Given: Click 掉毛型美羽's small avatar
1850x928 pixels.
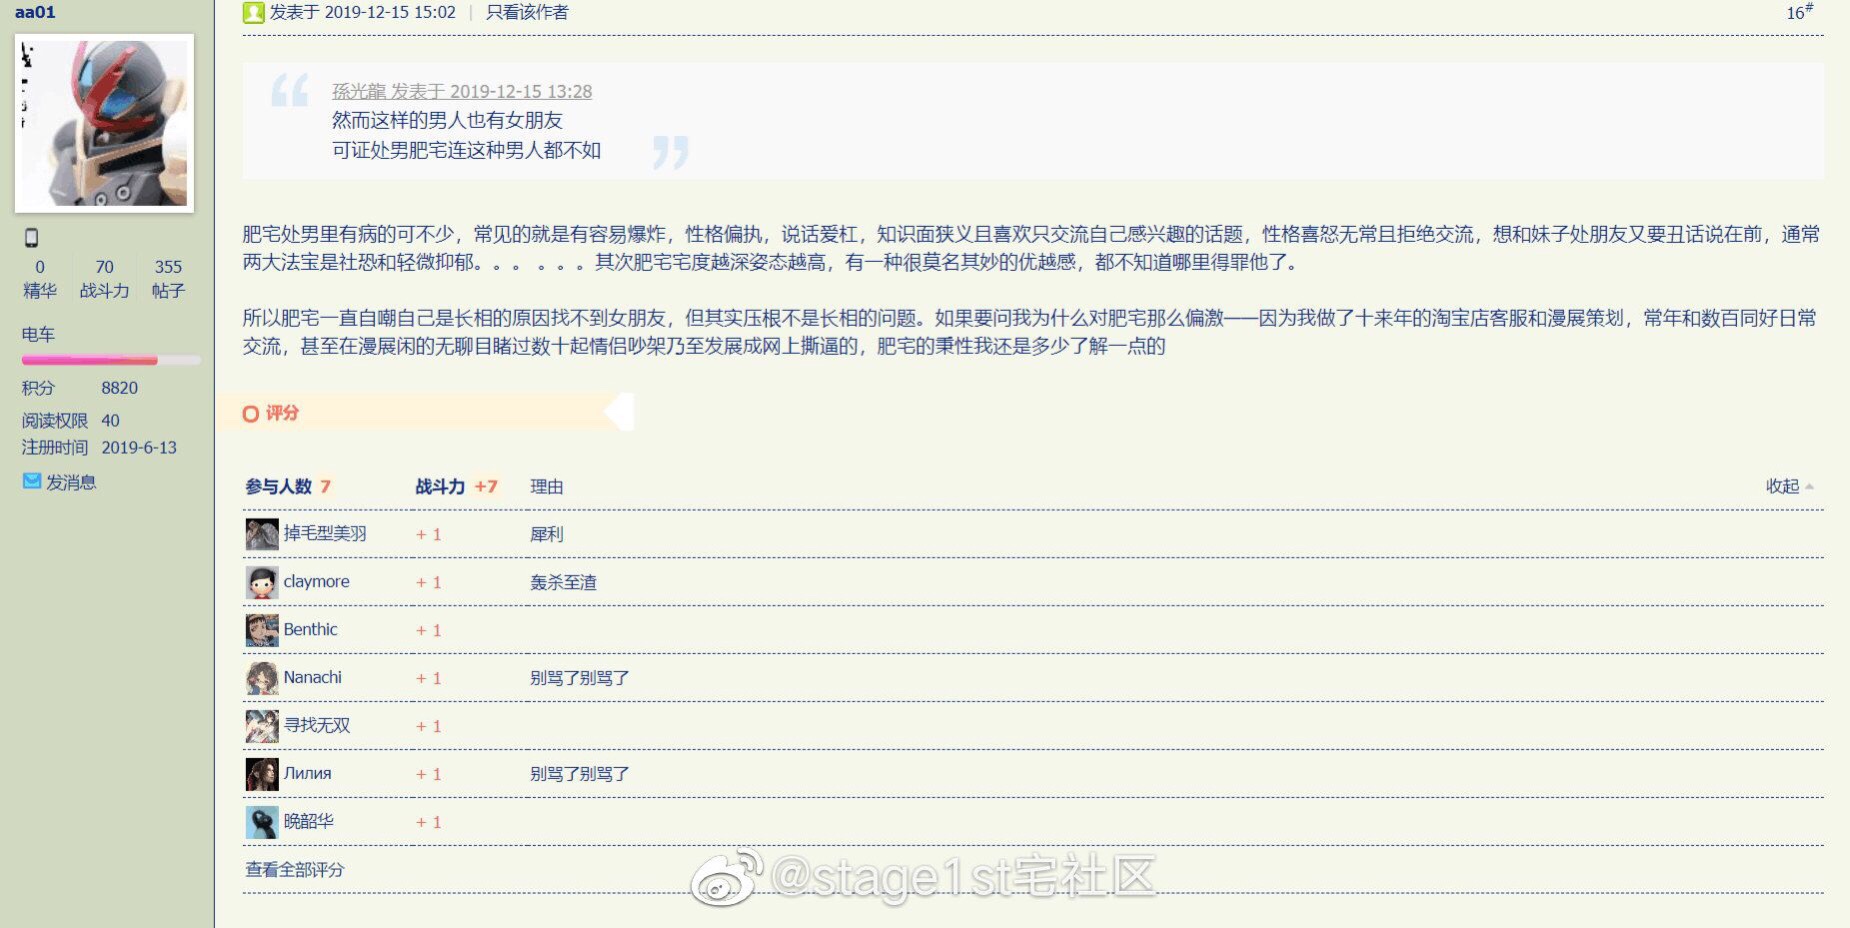Looking at the screenshot, I should point(262,534).
